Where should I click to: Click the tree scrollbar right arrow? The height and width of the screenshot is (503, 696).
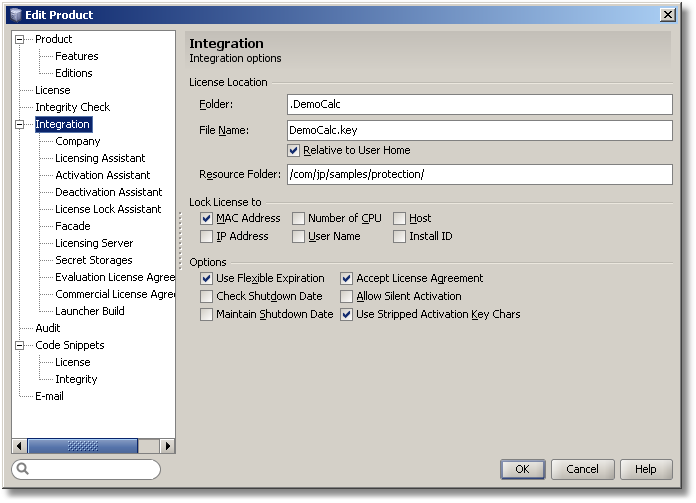pos(168,446)
